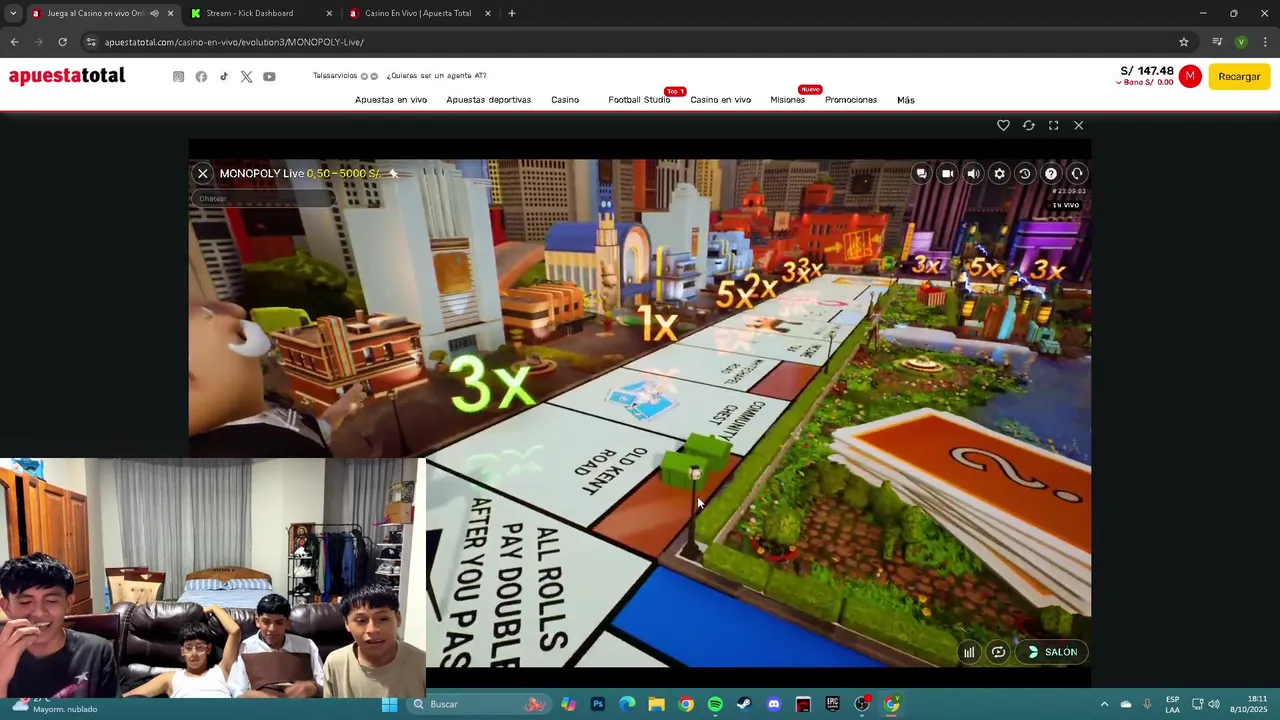
Task: Open the TikTok social icon
Action: point(224,77)
